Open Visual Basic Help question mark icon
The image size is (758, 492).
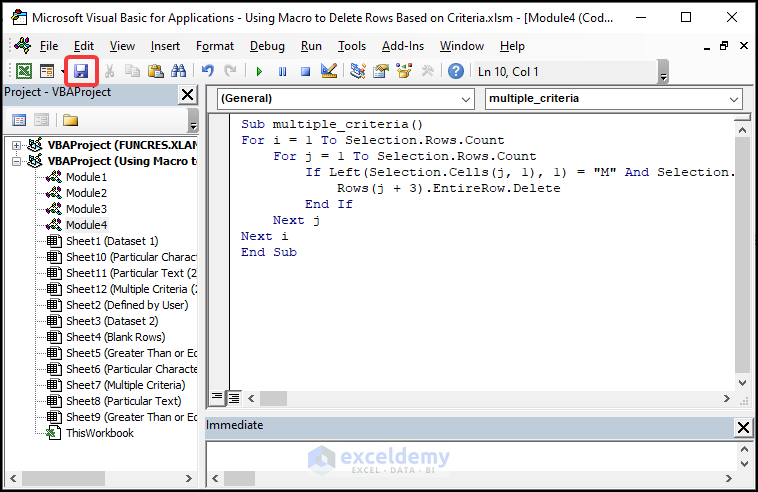pos(456,72)
